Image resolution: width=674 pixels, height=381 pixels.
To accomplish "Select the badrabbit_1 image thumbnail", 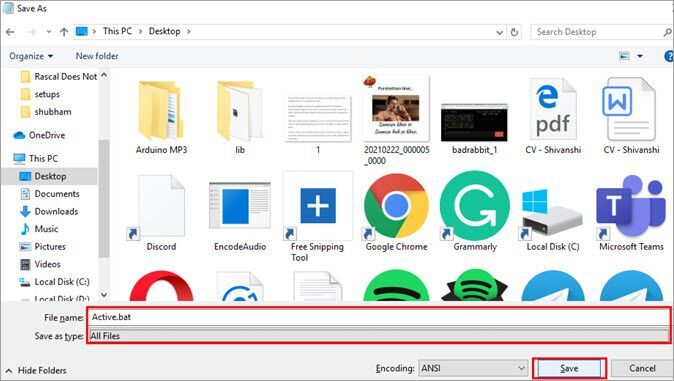I will click(x=474, y=123).
